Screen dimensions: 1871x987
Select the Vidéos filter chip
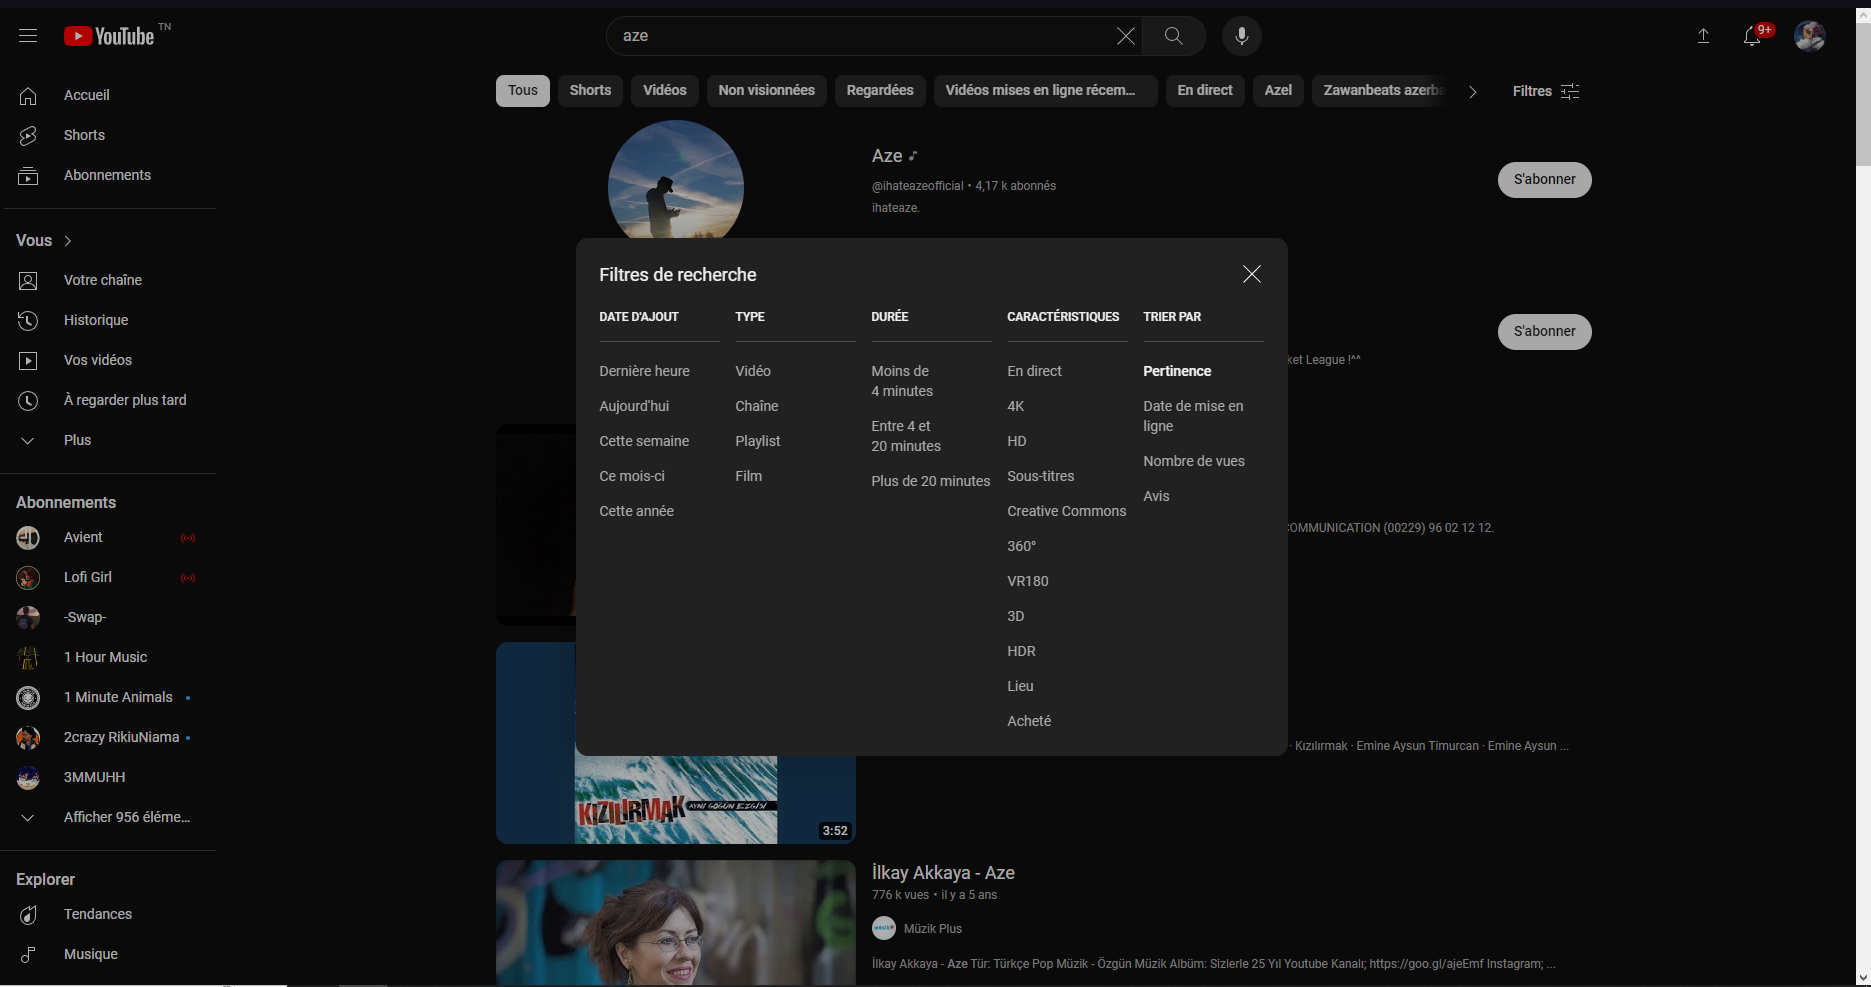click(665, 91)
